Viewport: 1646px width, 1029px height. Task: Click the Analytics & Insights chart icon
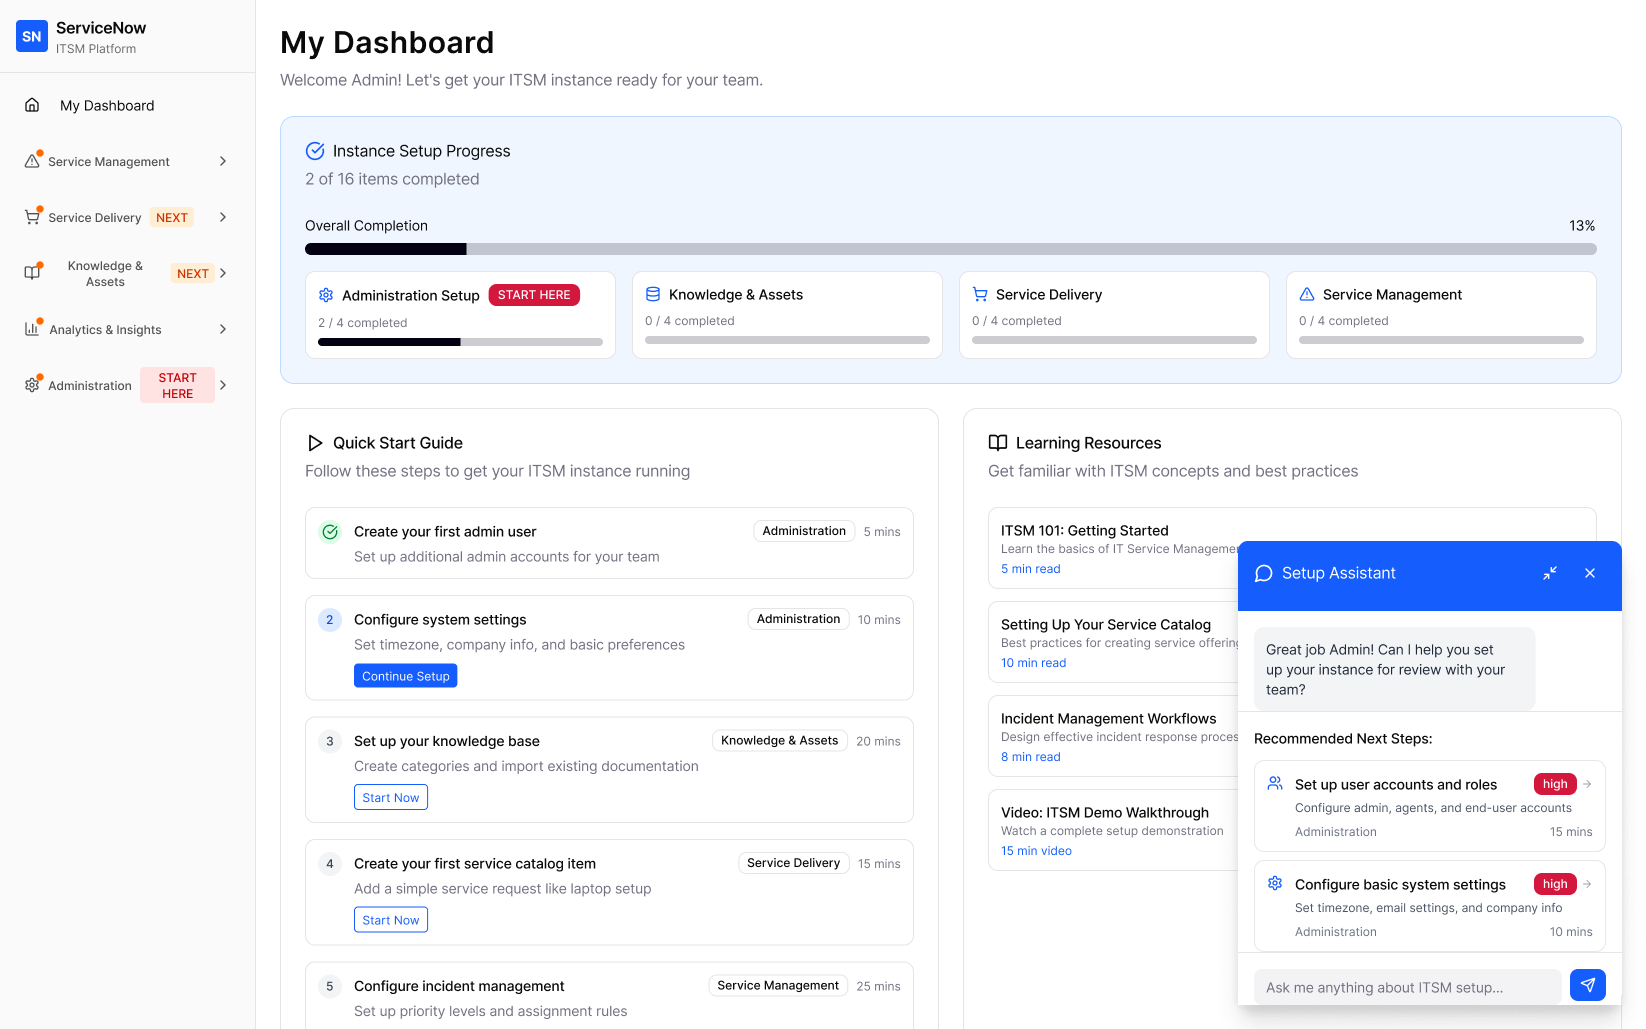coord(32,329)
